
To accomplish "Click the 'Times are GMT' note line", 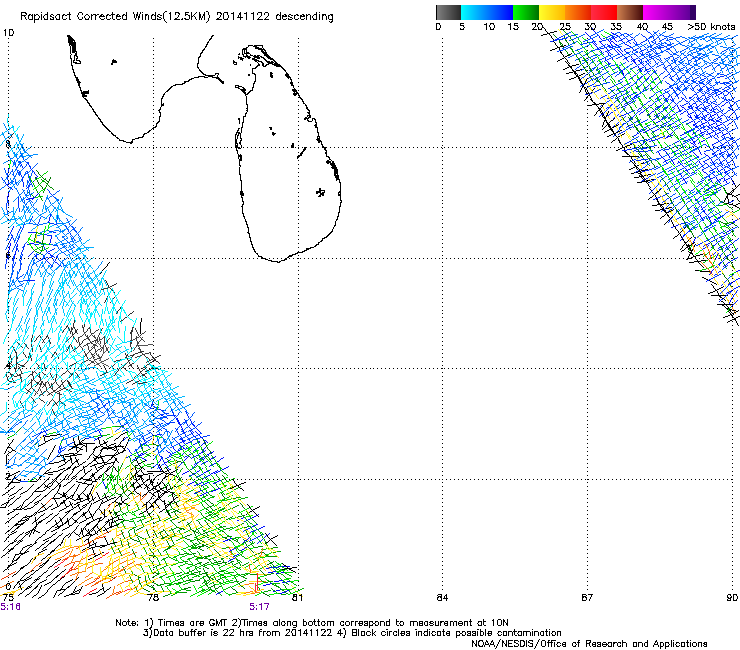I will point(312,623).
